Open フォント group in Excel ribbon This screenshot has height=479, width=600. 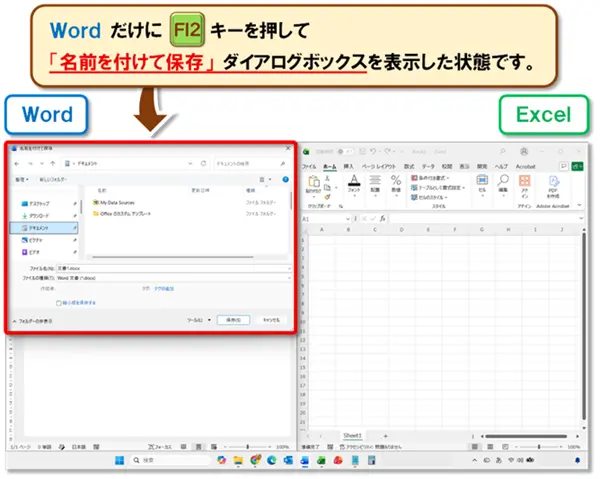coord(354,184)
